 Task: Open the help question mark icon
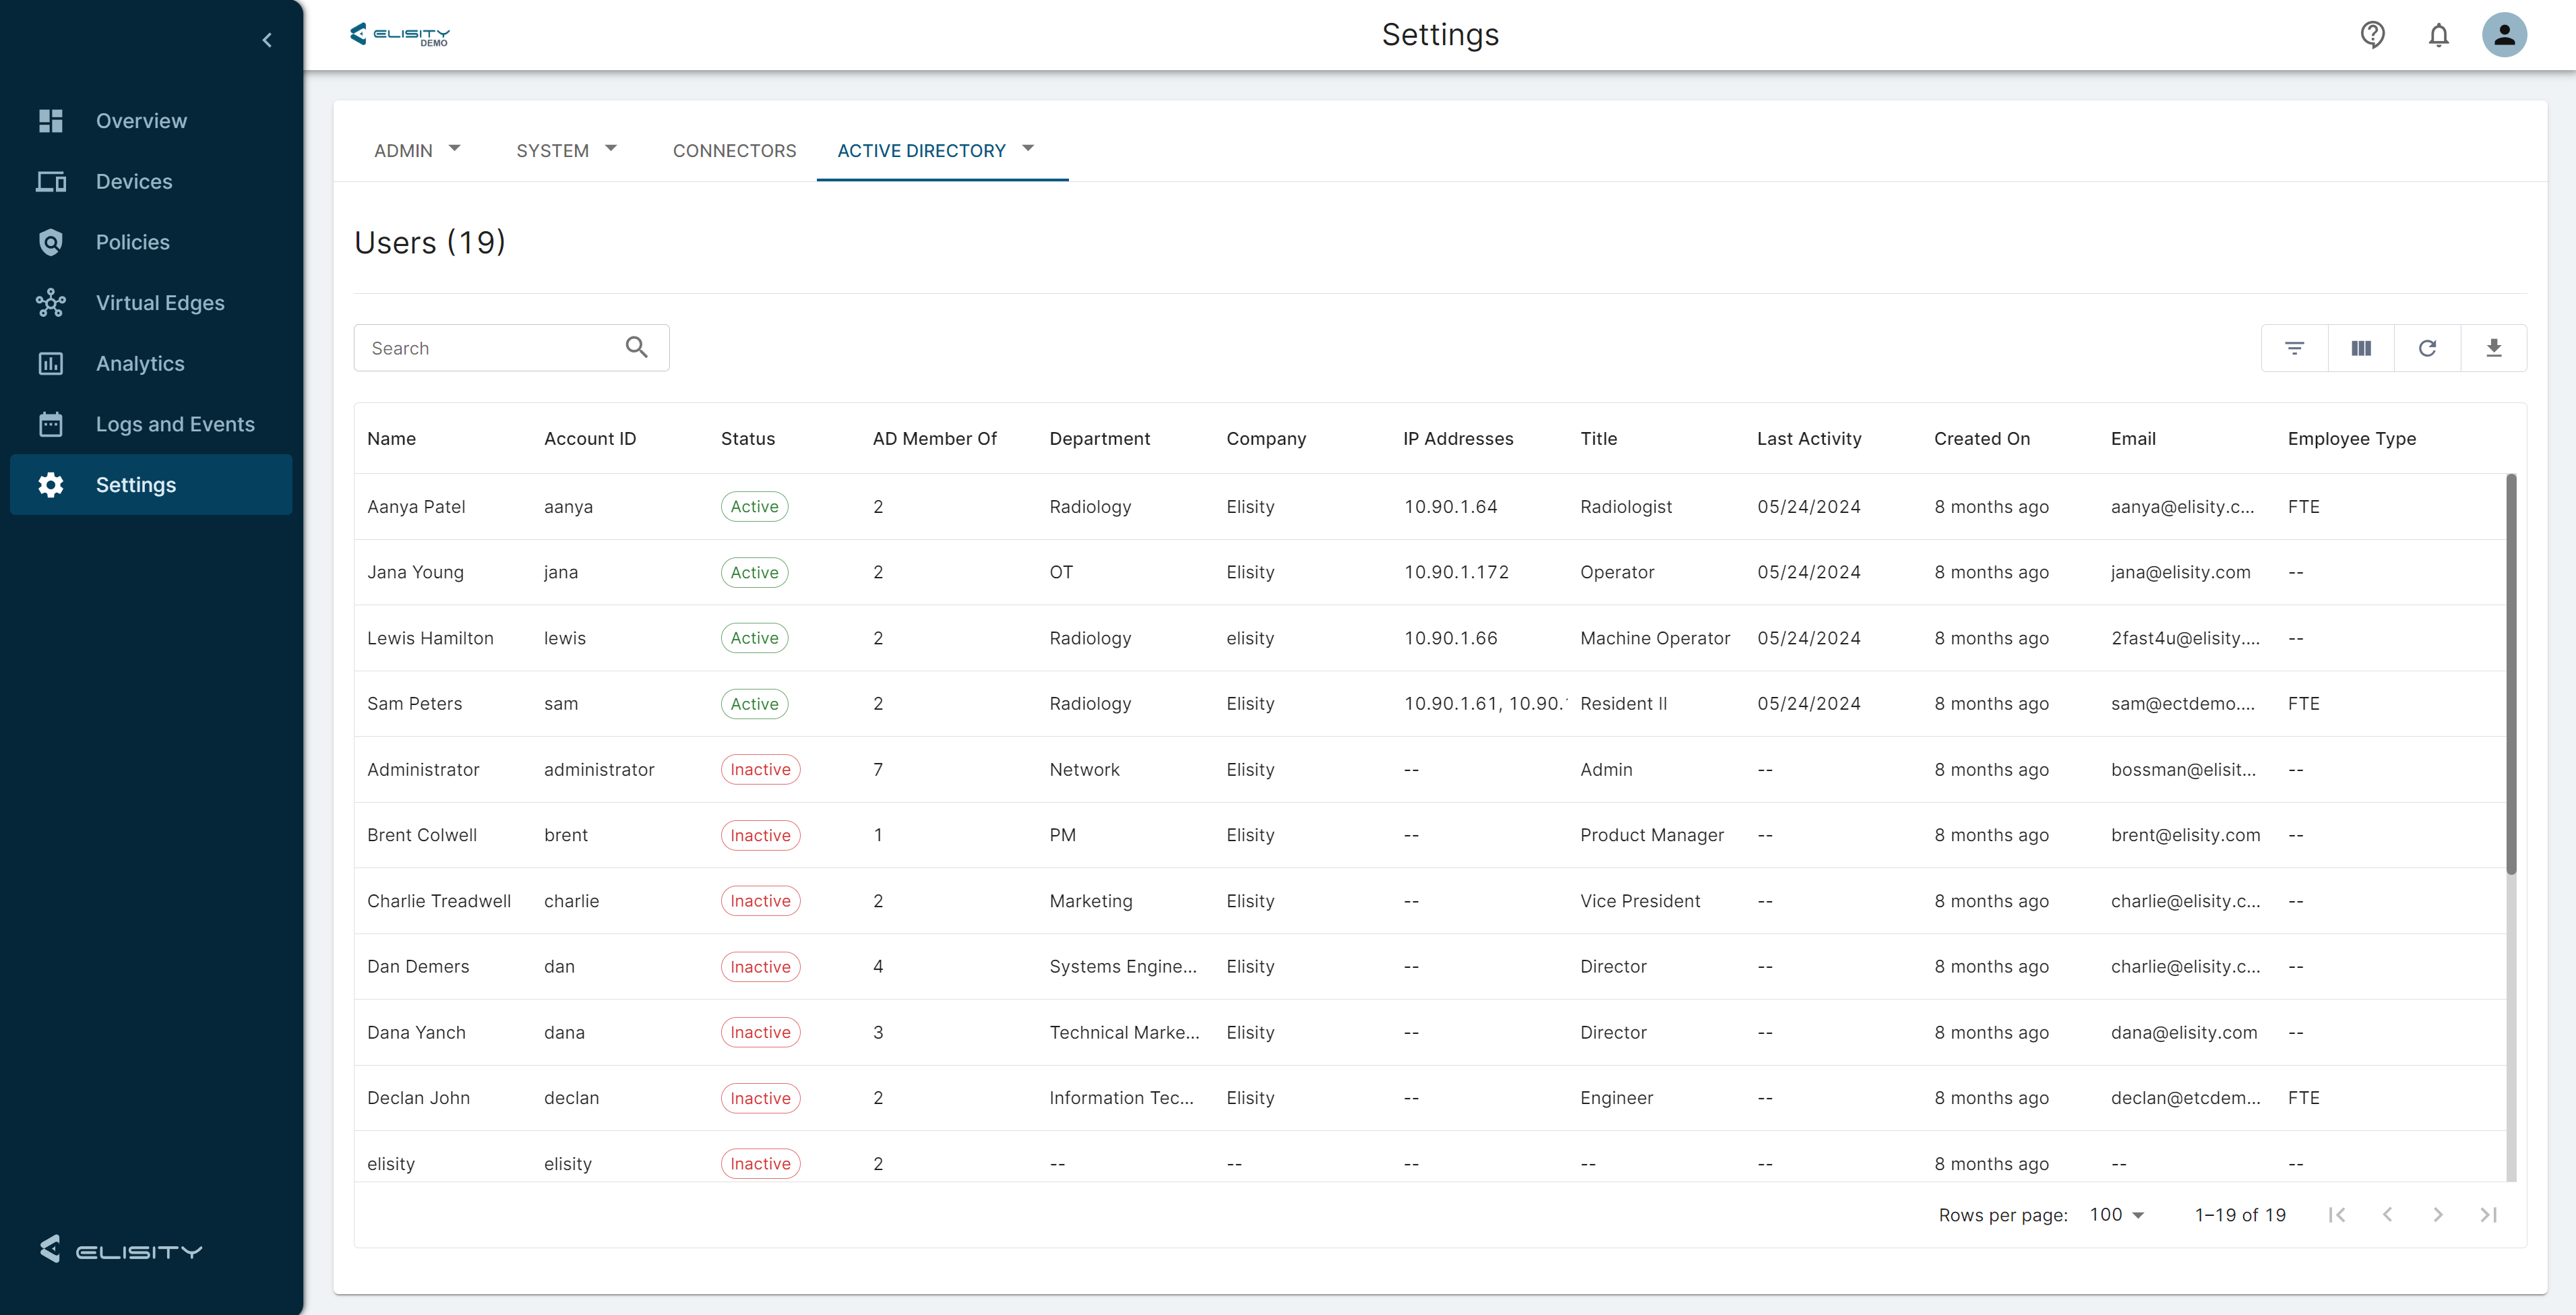click(2372, 35)
